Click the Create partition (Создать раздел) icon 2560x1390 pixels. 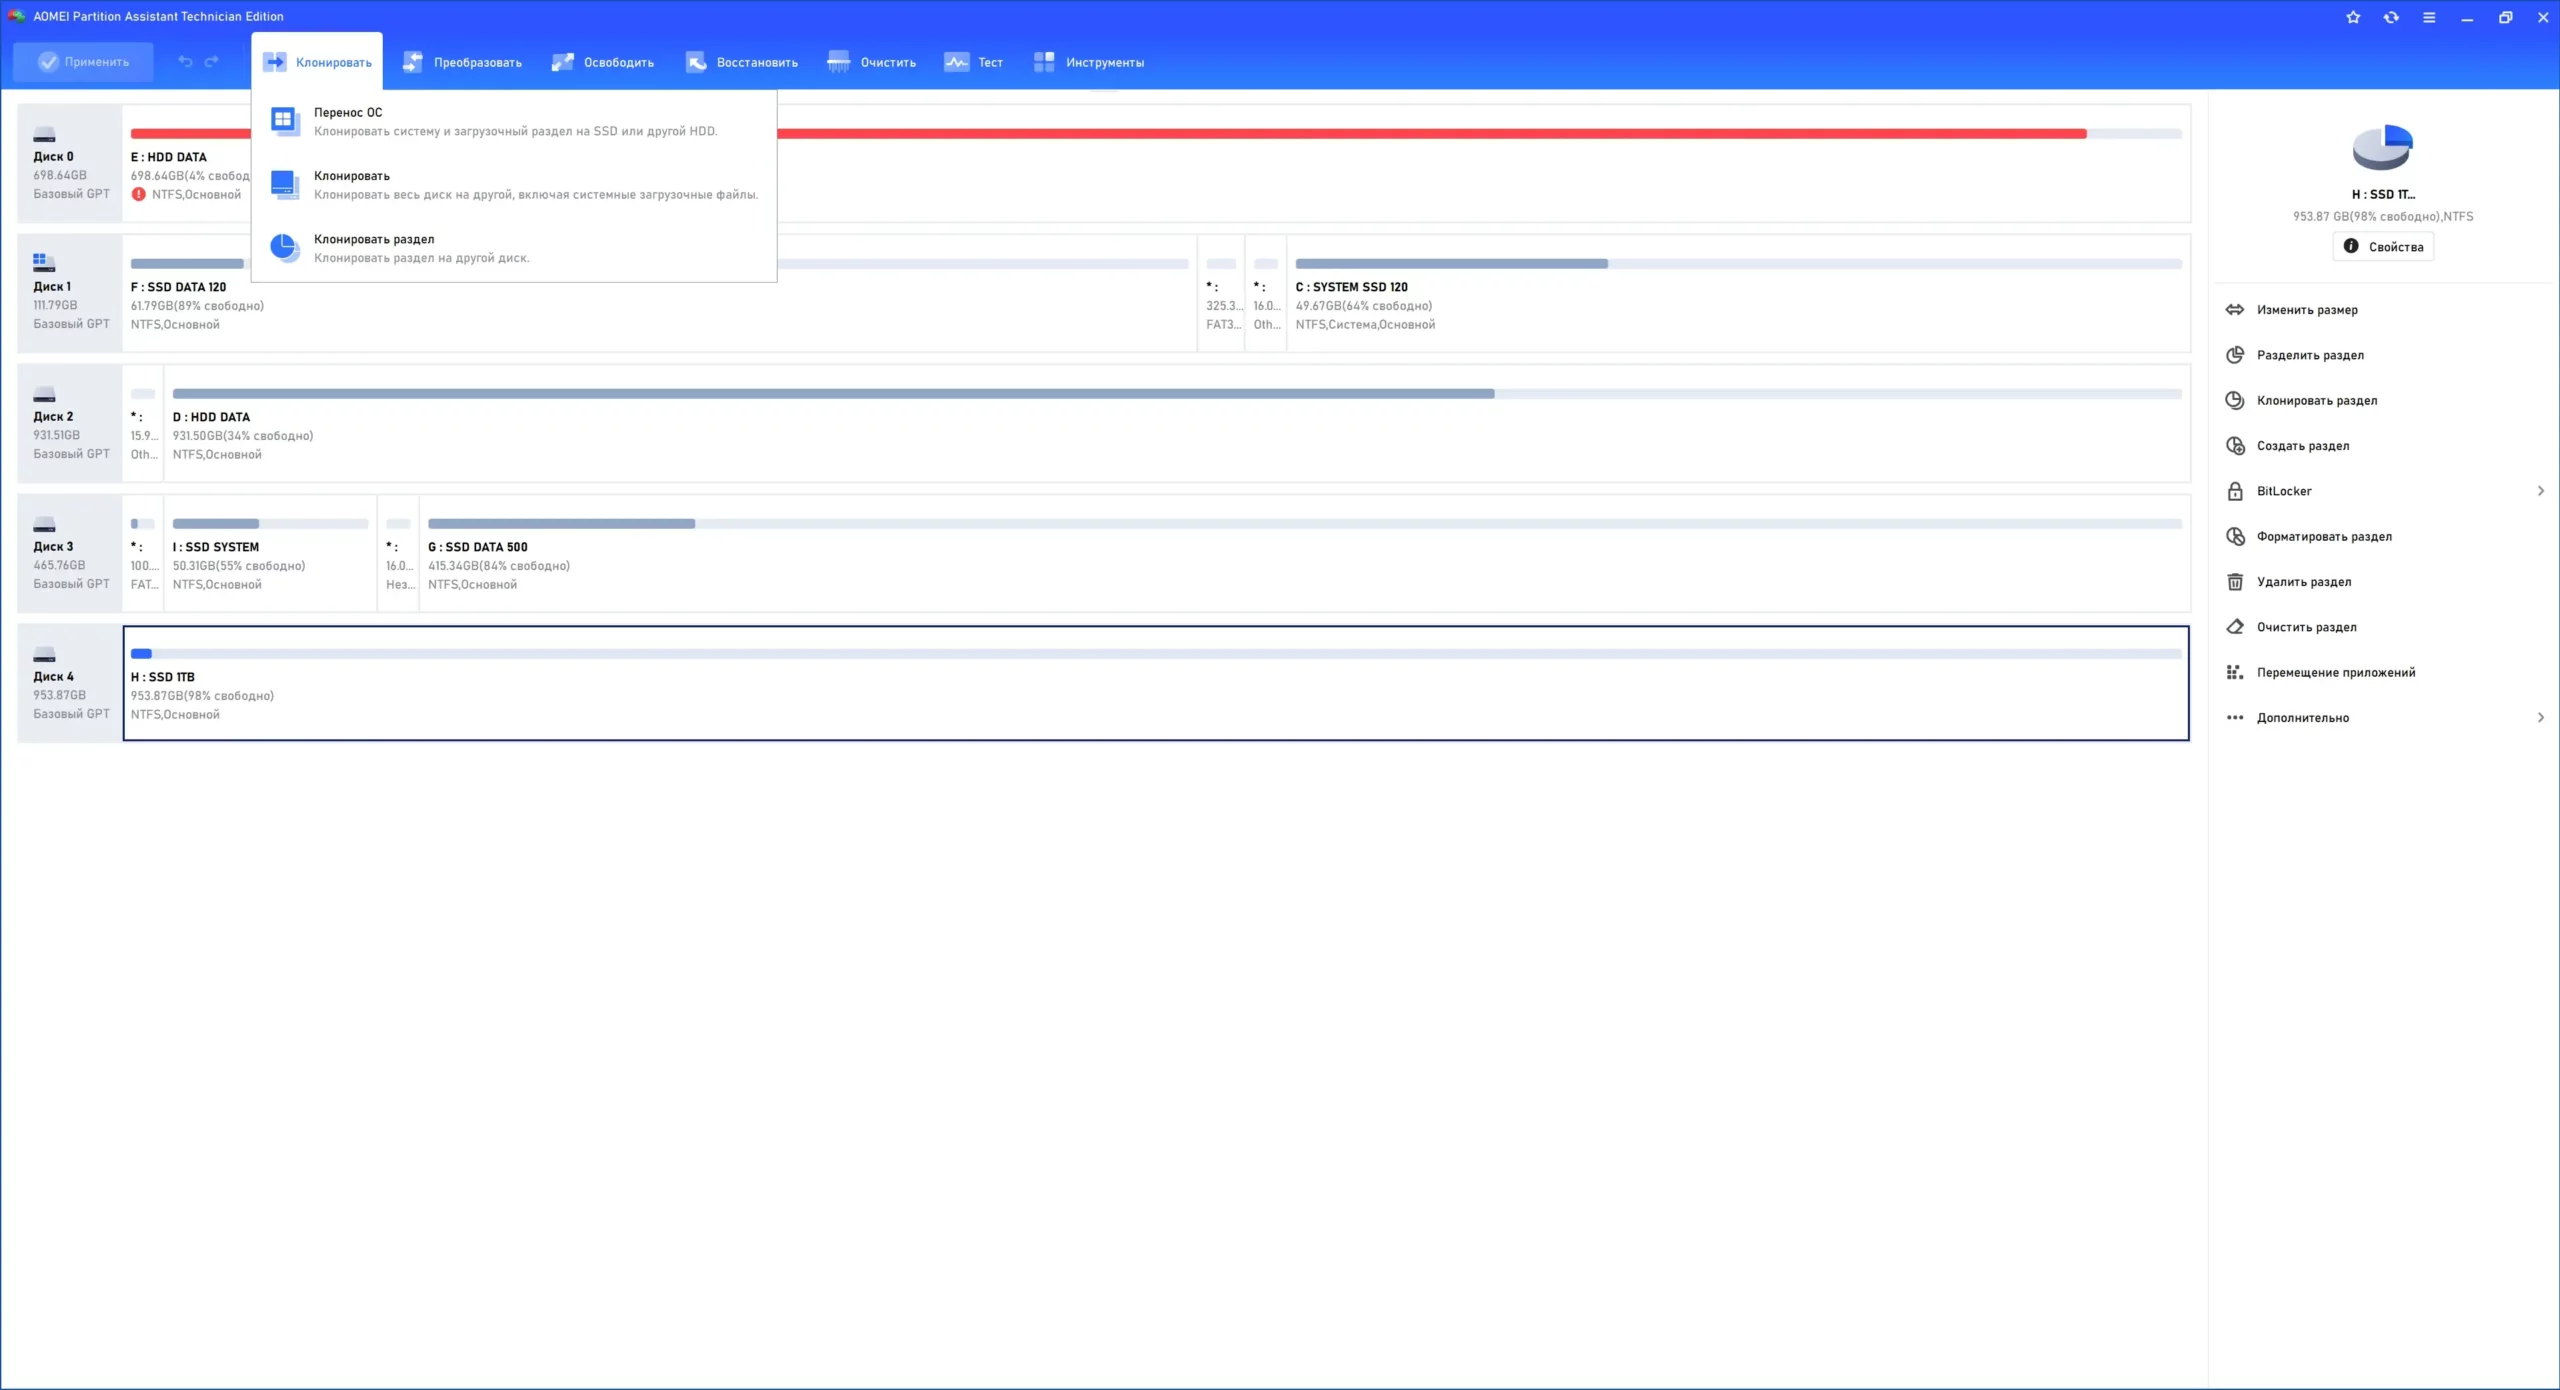[2235, 446]
